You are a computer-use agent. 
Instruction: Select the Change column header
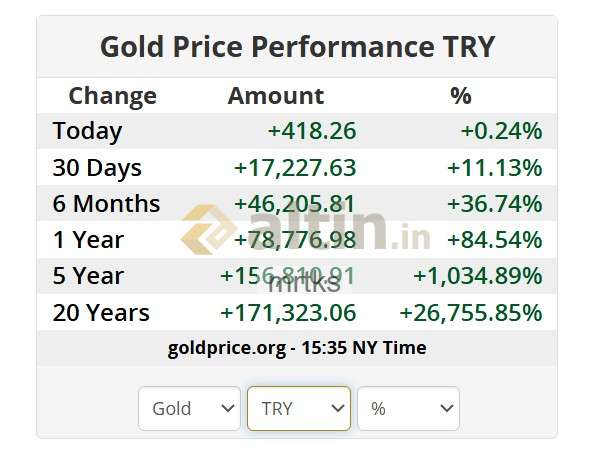click(112, 96)
